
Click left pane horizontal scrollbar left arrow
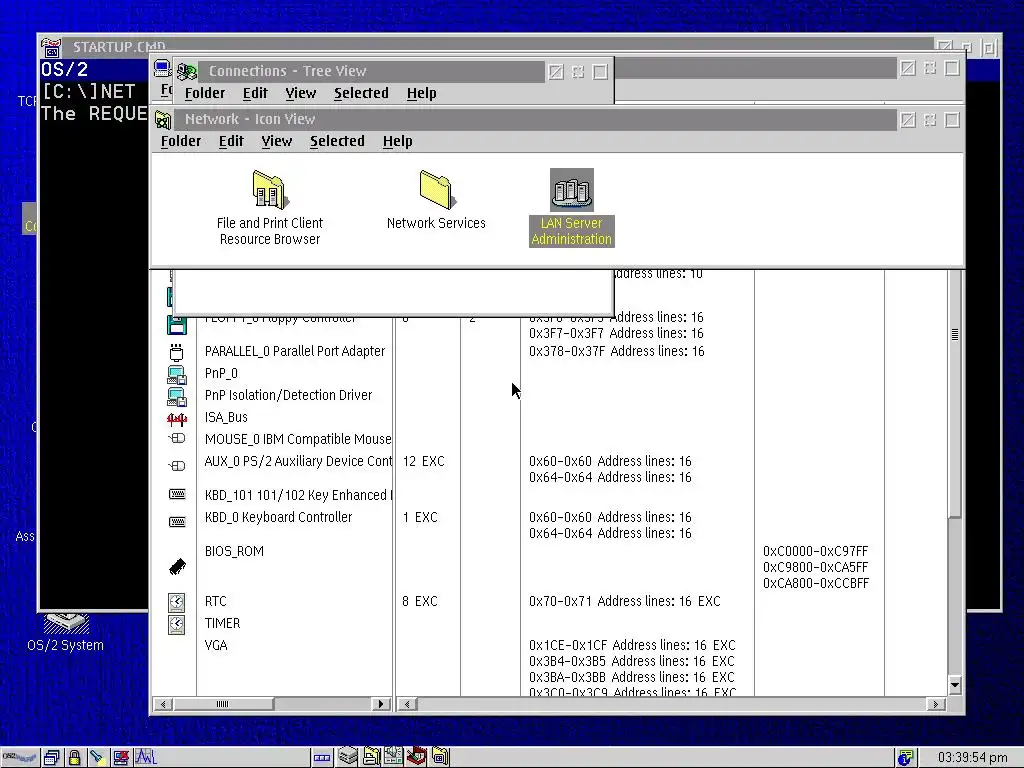point(163,704)
